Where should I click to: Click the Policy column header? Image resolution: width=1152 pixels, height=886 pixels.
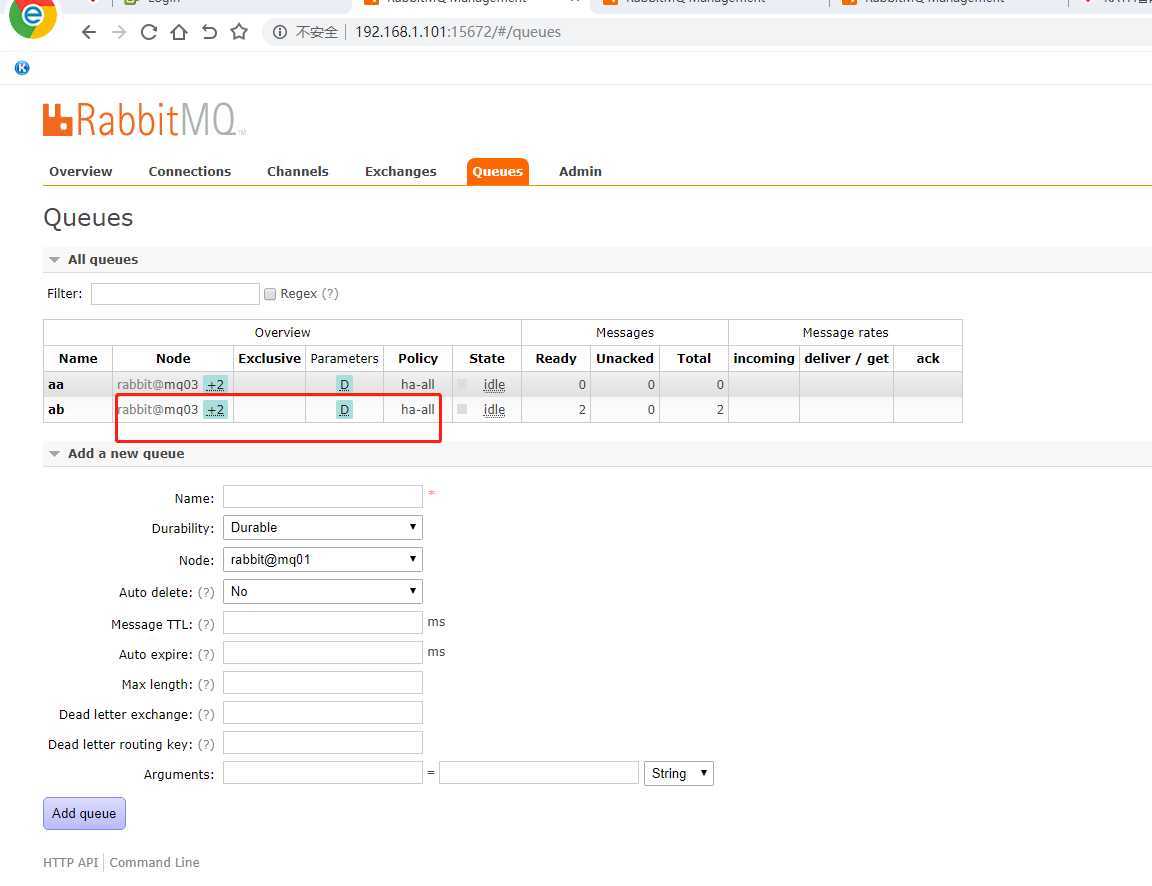click(x=417, y=359)
